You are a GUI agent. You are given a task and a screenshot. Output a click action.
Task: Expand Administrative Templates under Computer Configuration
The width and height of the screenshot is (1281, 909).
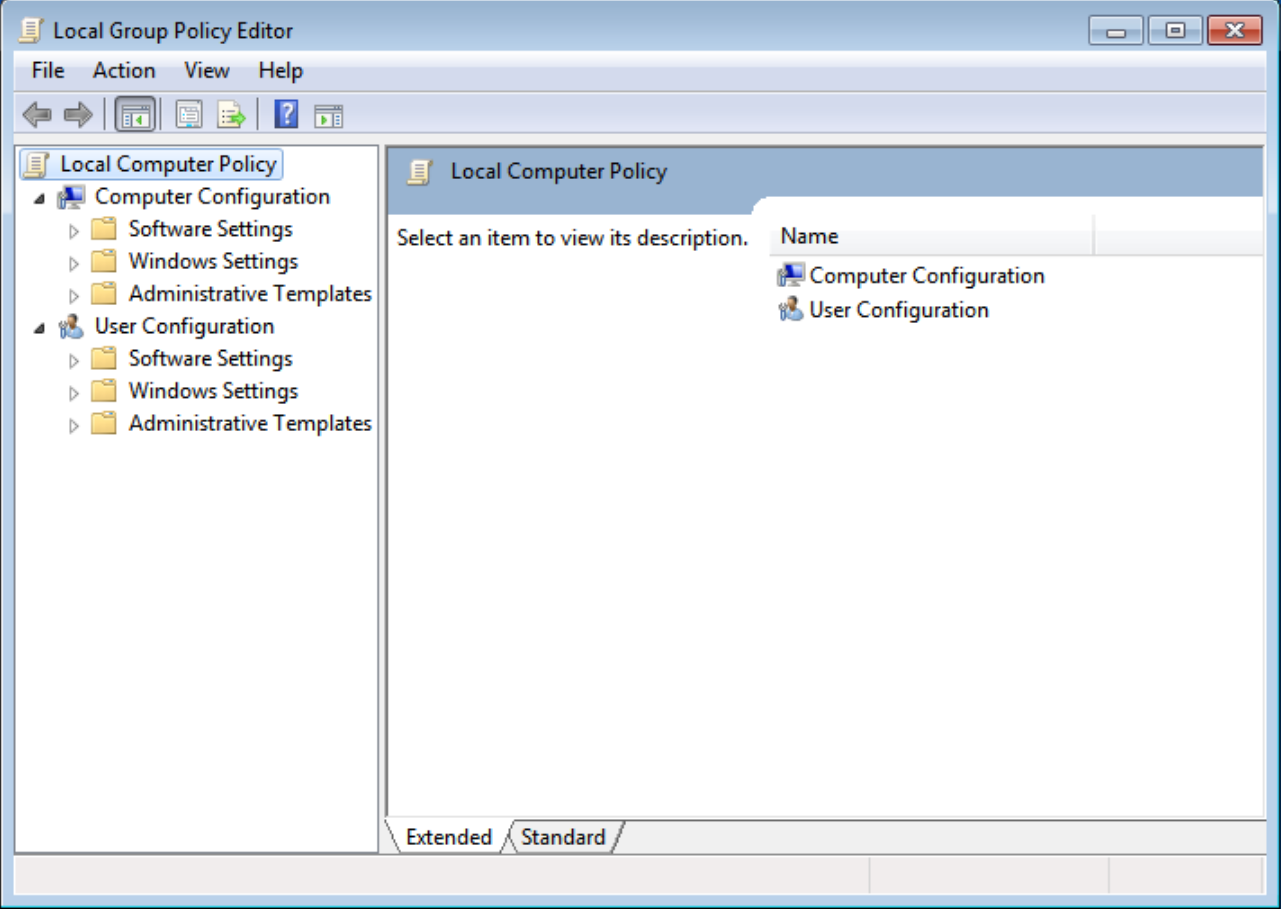pos(73,295)
